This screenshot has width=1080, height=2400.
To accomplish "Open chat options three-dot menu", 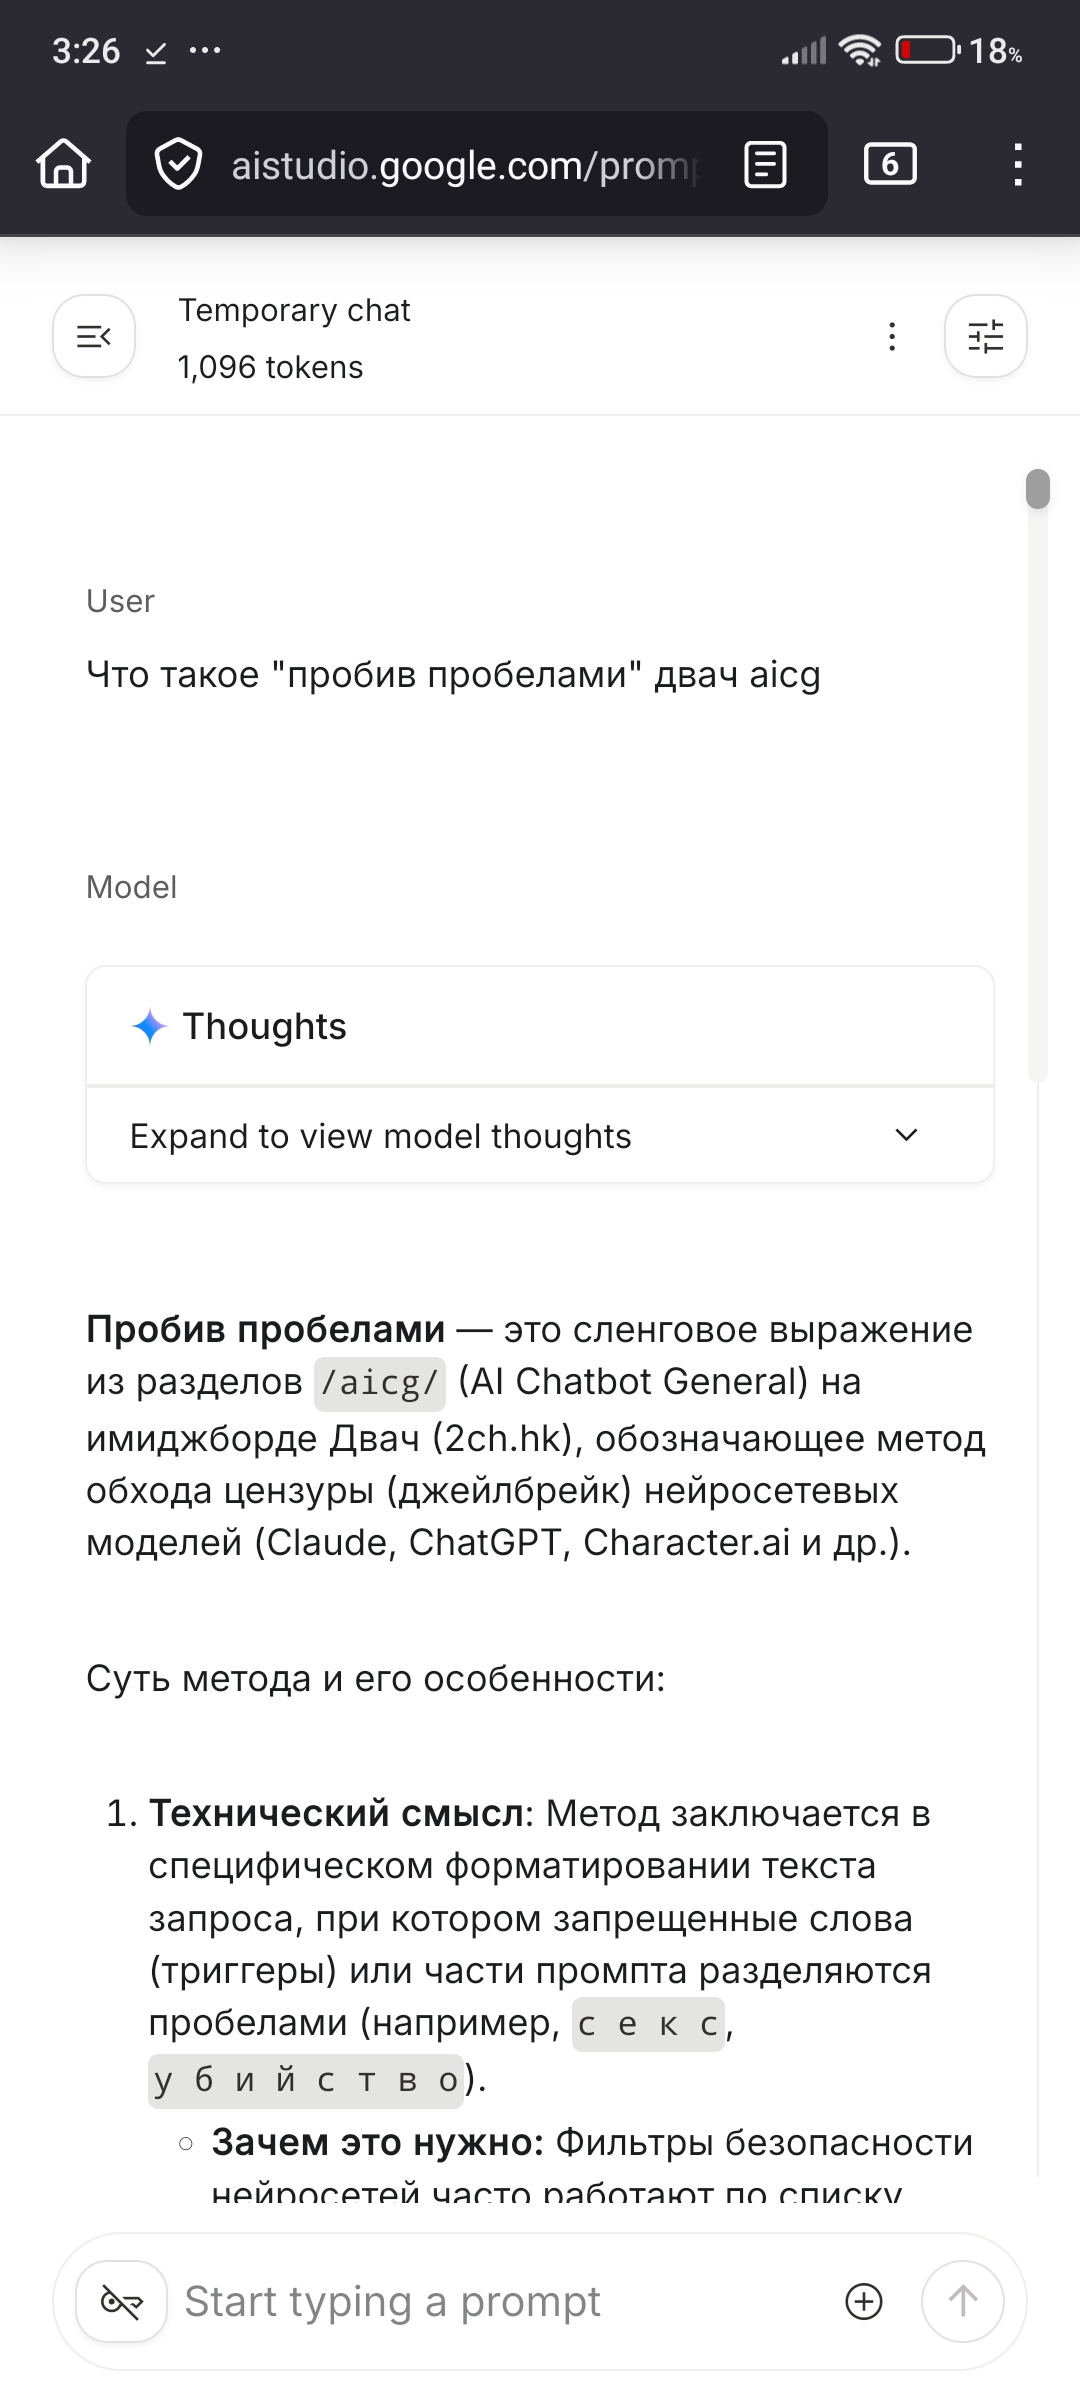I will [892, 336].
